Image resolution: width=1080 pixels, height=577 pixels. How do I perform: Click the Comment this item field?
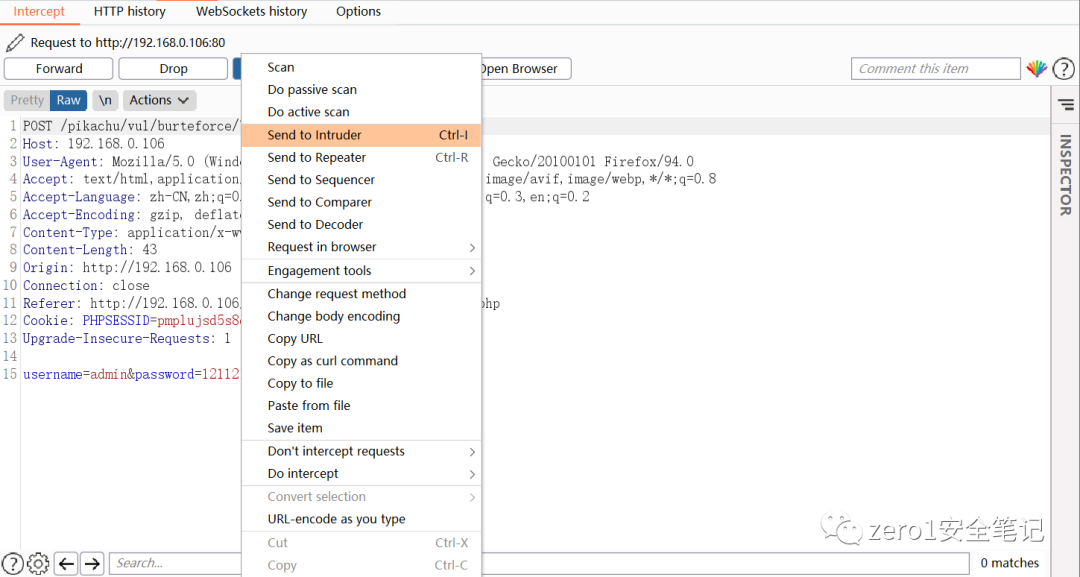pyautogui.click(x=935, y=69)
